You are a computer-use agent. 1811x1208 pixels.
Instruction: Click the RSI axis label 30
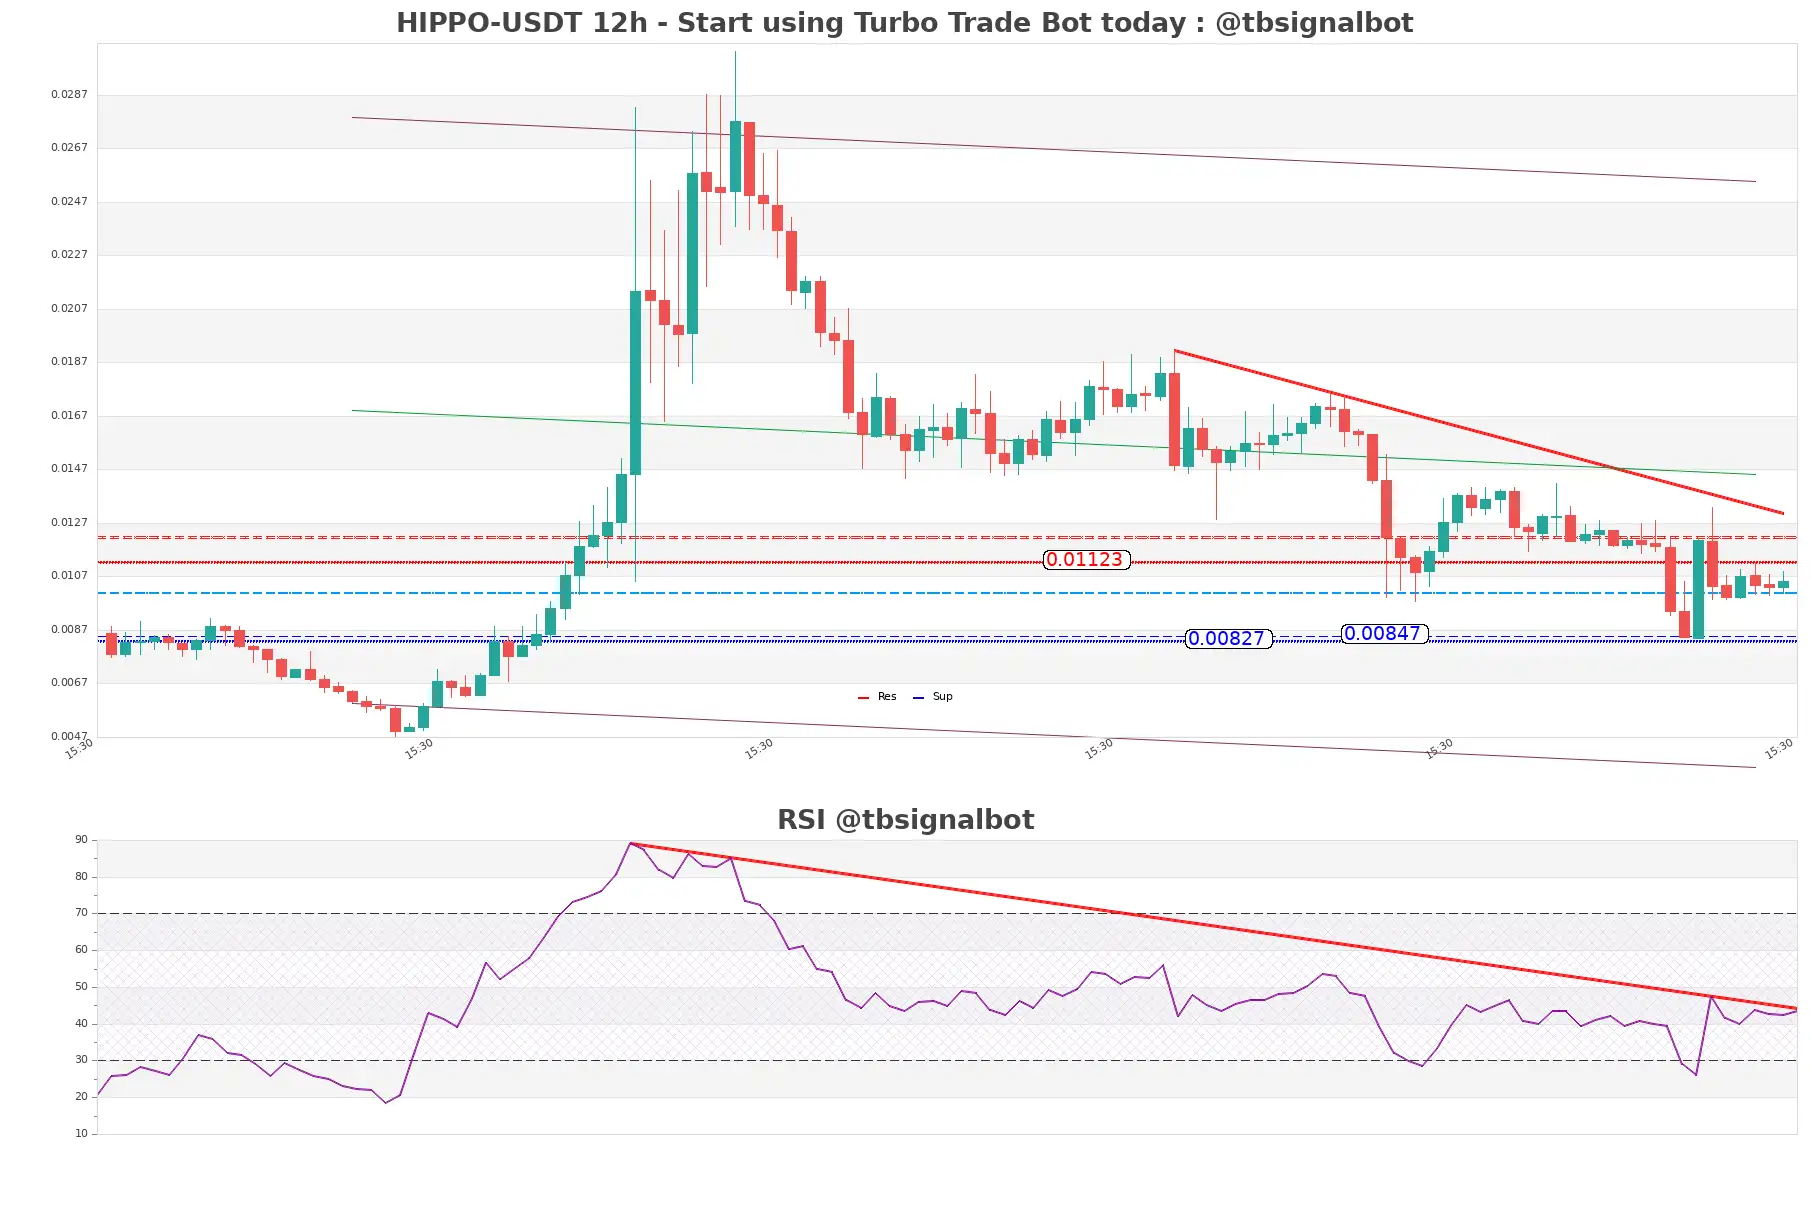(81, 1060)
